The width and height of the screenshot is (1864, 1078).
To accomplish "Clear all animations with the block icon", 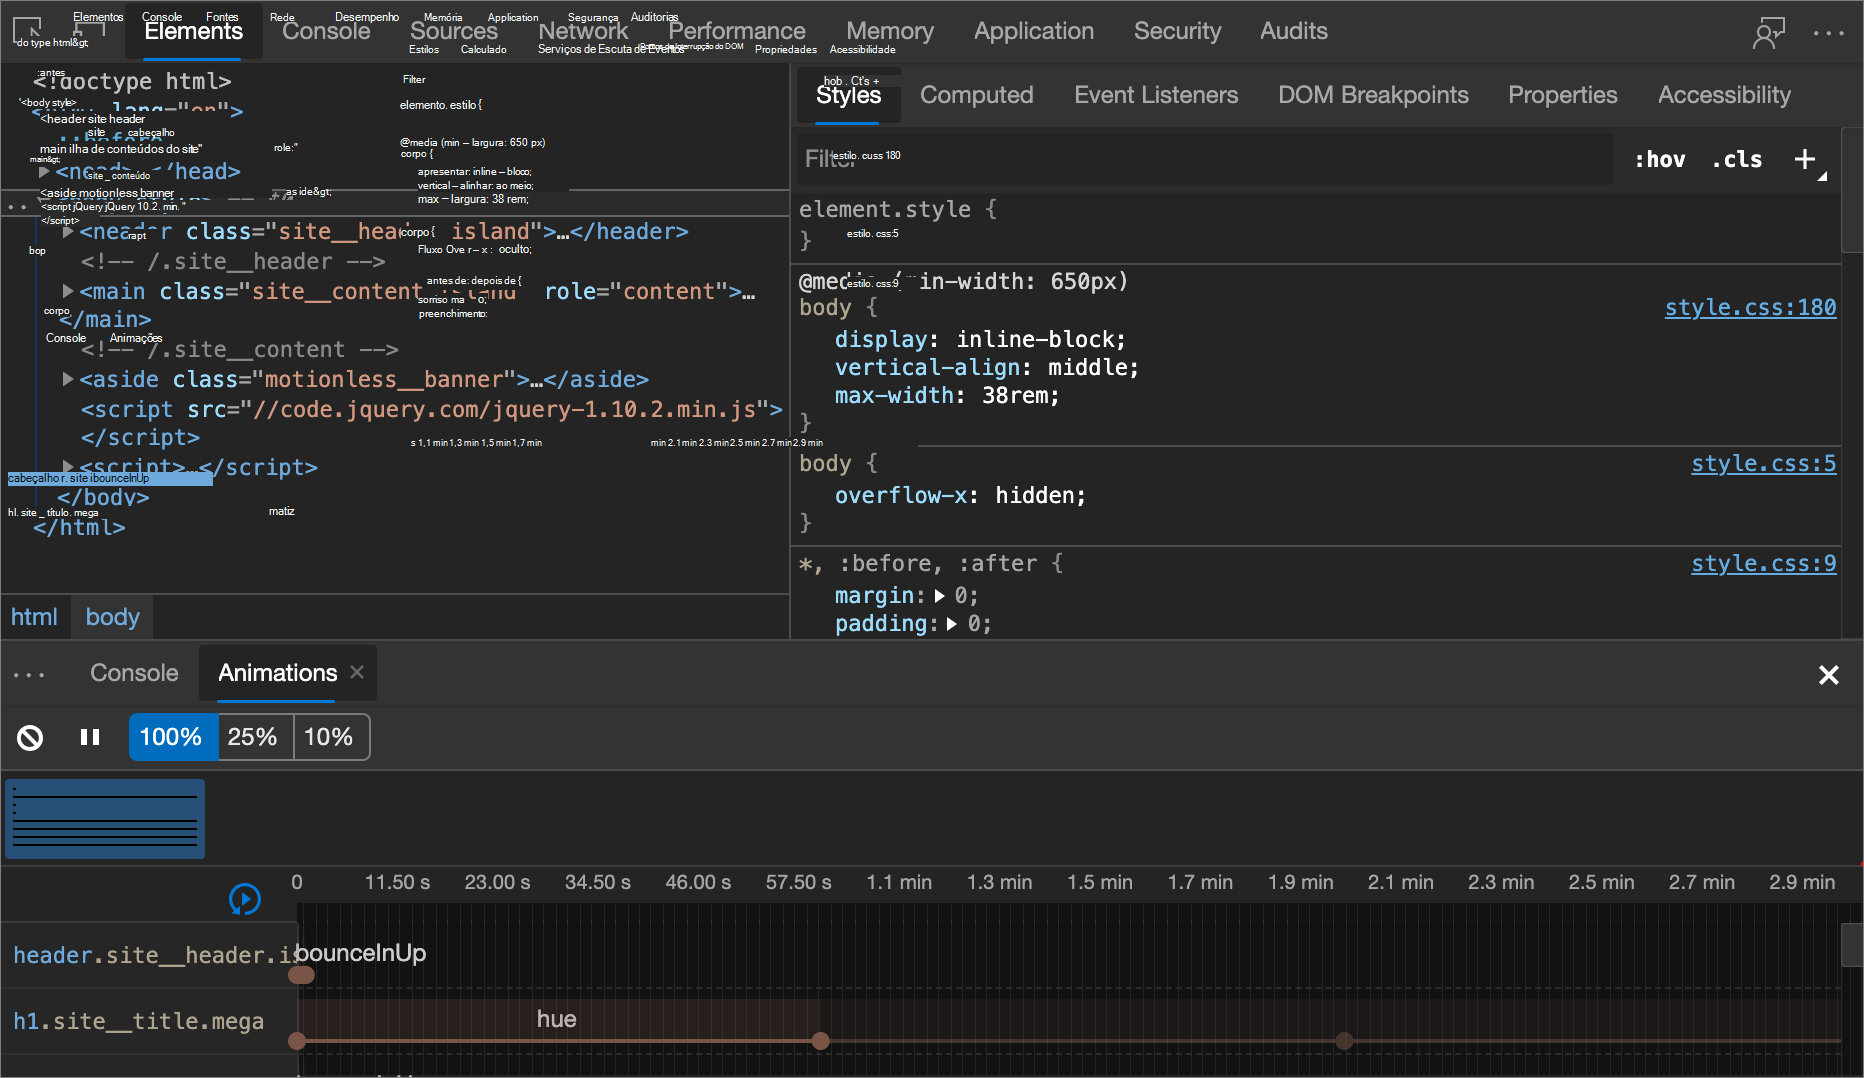I will [x=30, y=738].
